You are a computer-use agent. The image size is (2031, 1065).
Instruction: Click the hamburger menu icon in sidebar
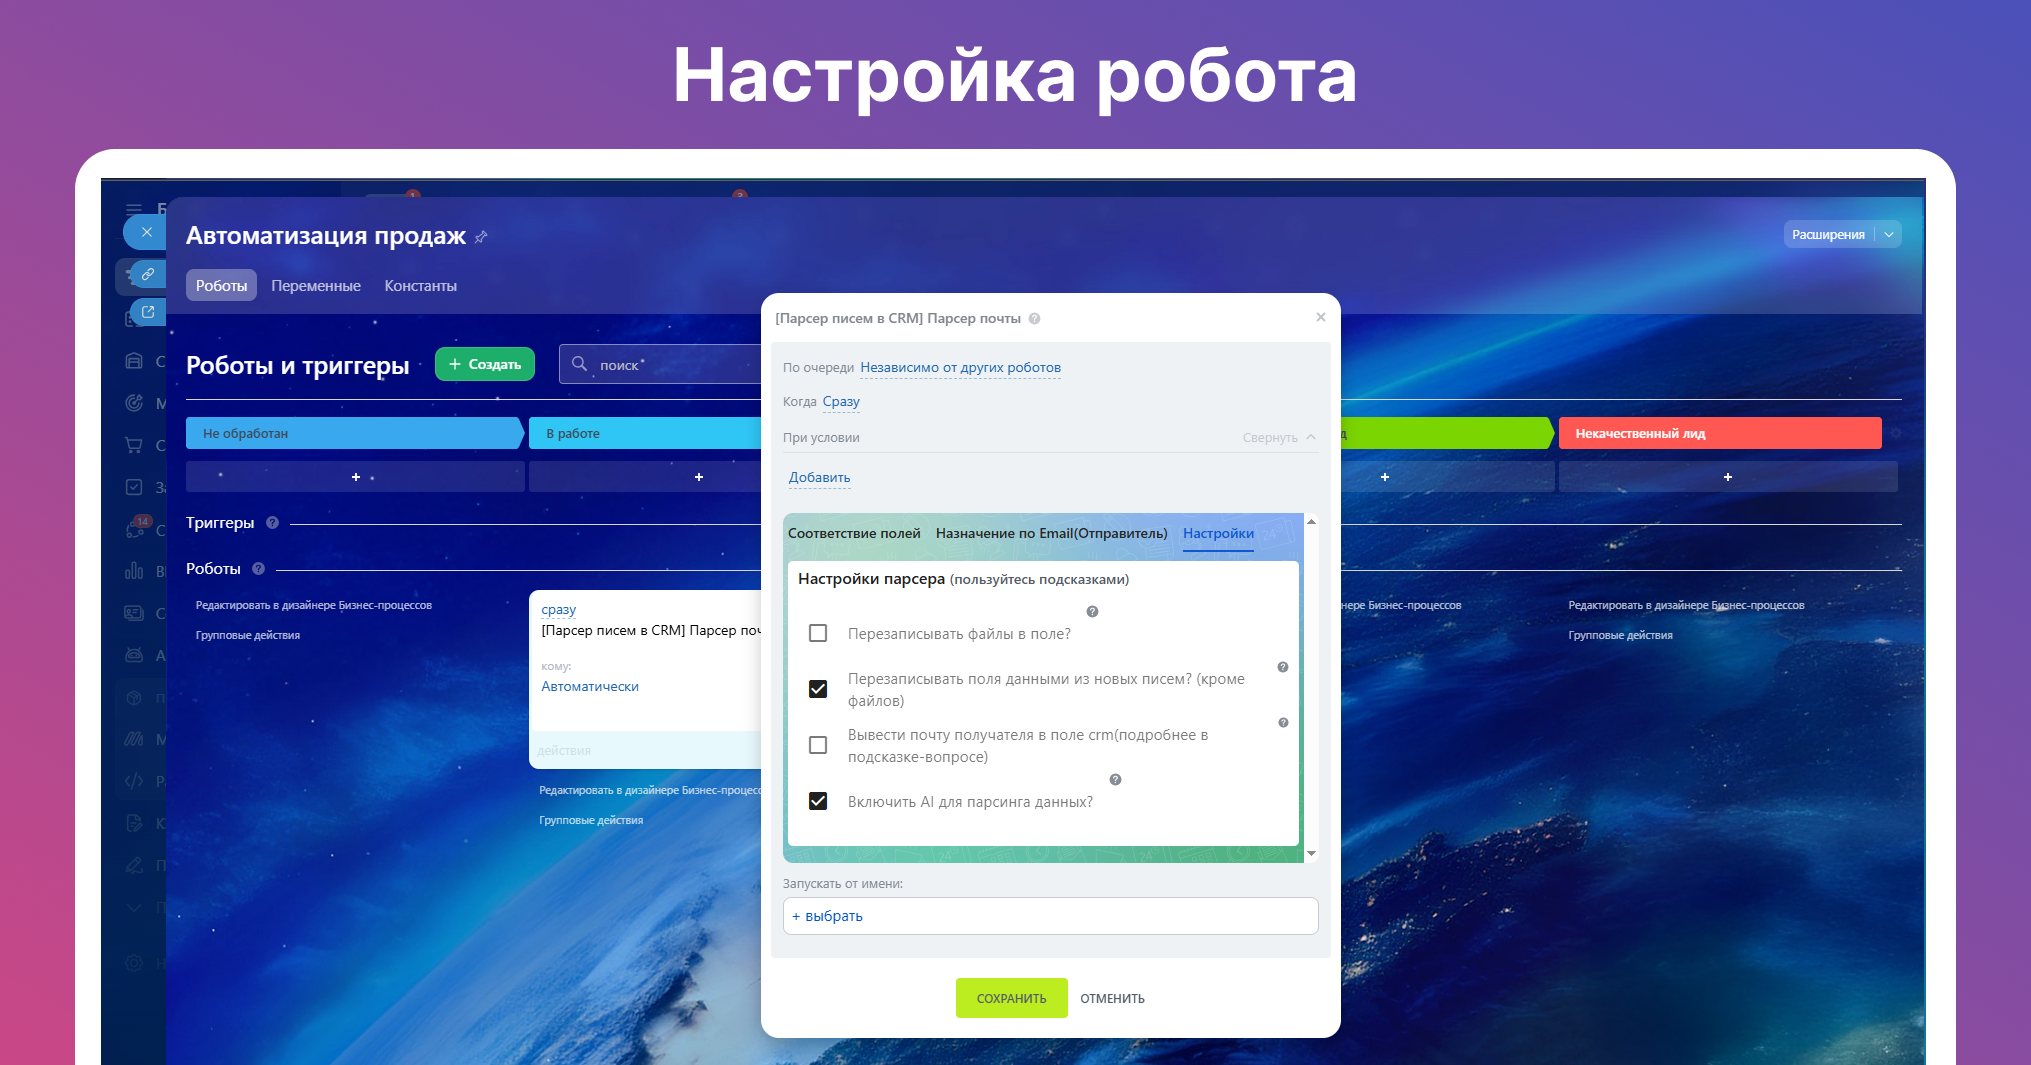[133, 209]
